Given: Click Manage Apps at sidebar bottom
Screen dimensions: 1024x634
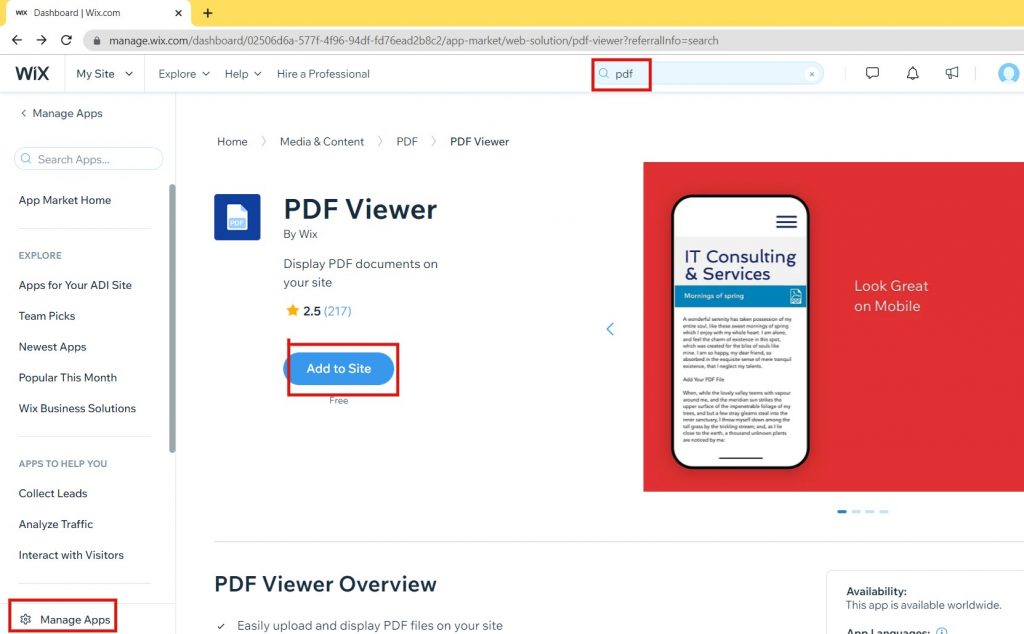Looking at the screenshot, I should 75,619.
